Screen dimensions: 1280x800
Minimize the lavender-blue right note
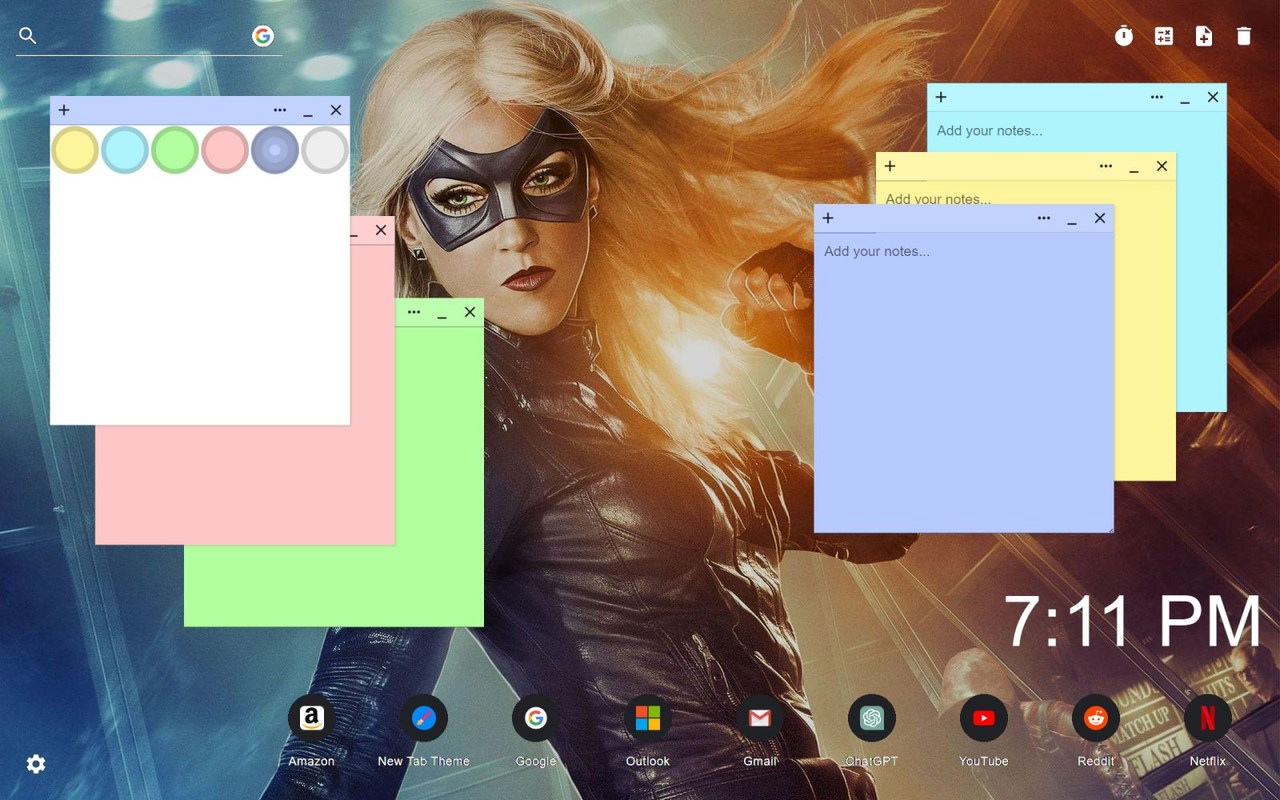click(1072, 220)
